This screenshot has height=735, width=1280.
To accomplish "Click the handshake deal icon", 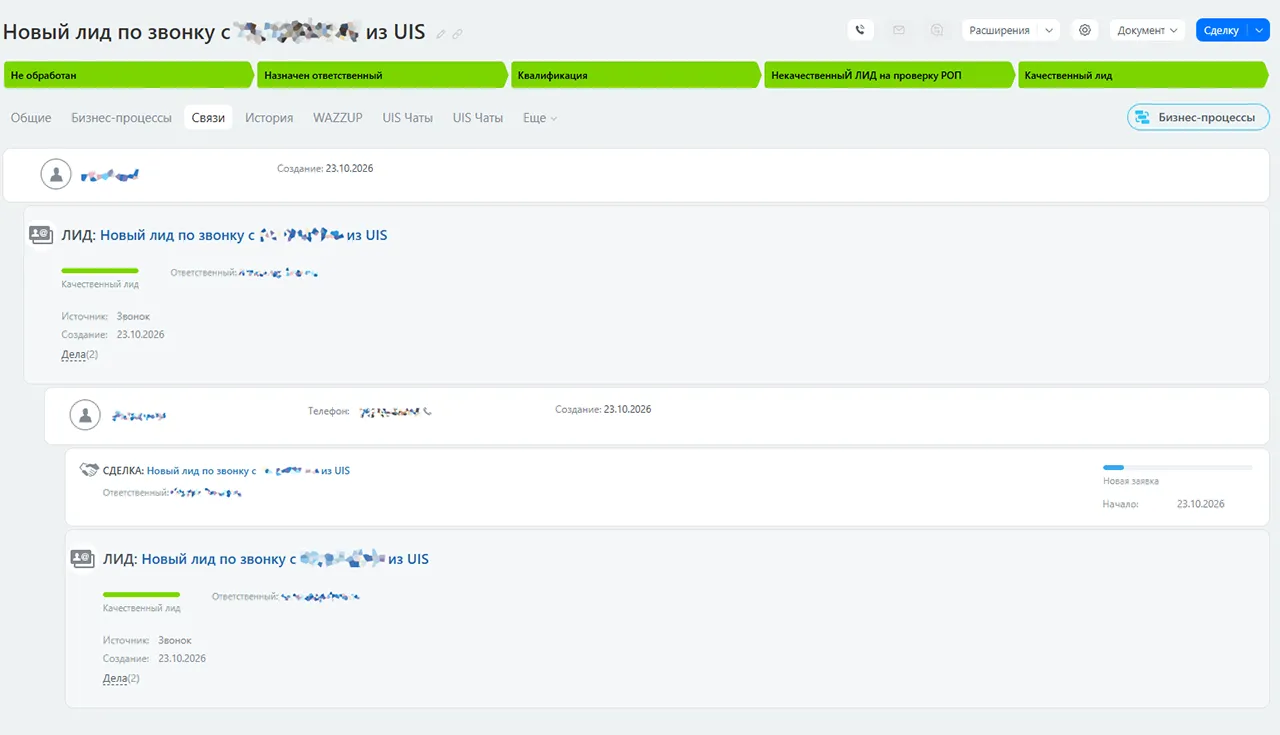I will click(x=88, y=470).
